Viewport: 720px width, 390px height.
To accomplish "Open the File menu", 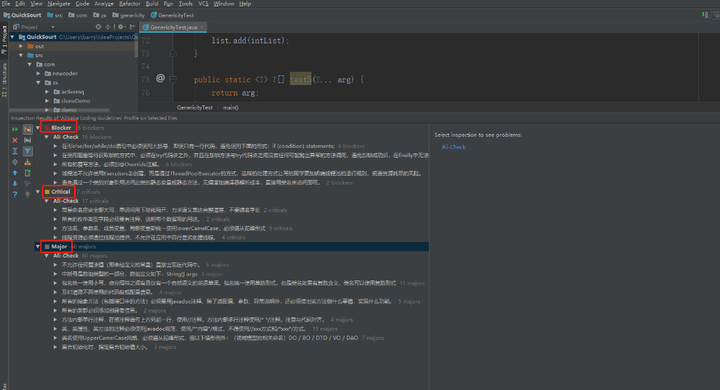I will [6, 4].
